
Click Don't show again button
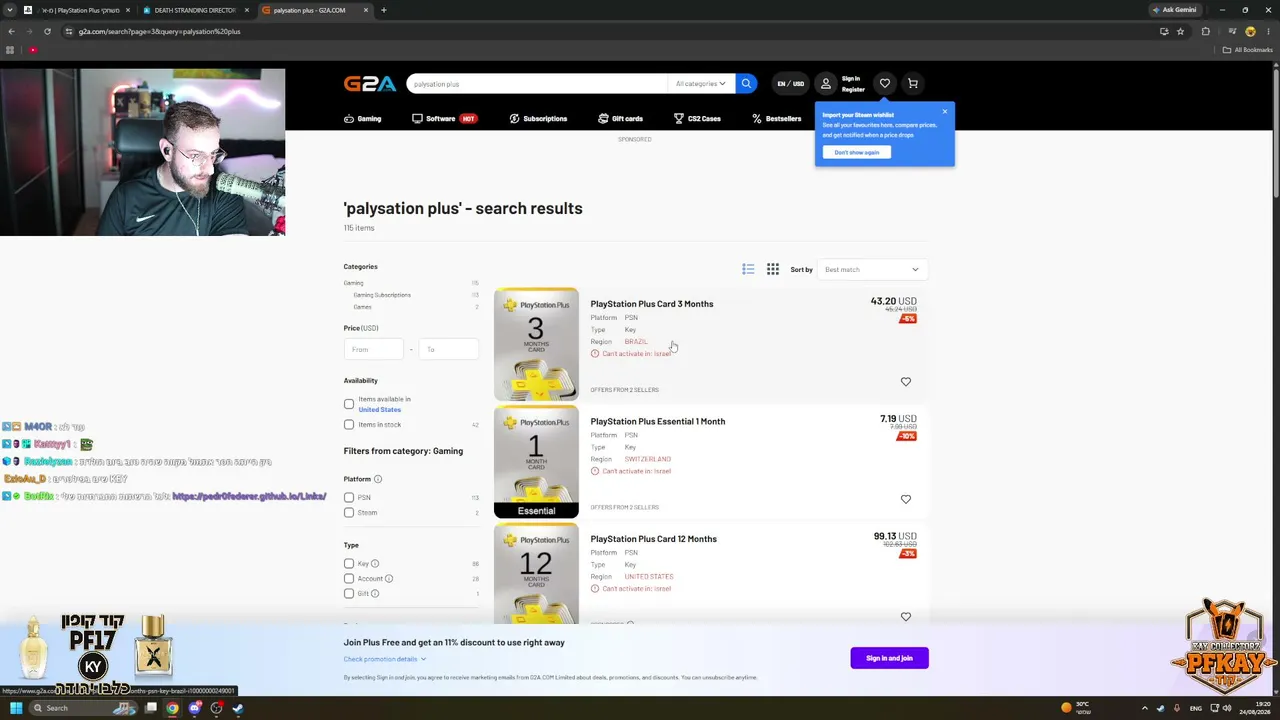(857, 152)
